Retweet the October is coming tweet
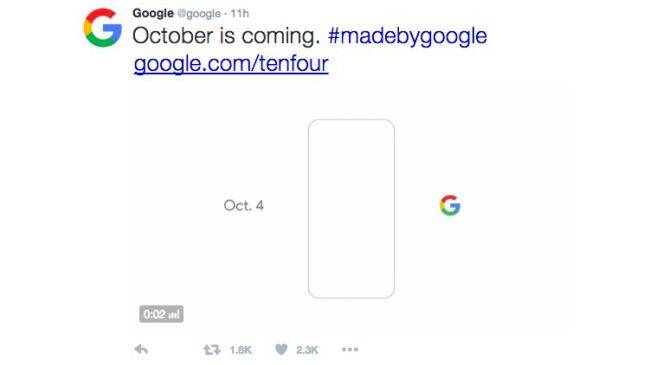The image size is (650, 365). click(x=212, y=350)
